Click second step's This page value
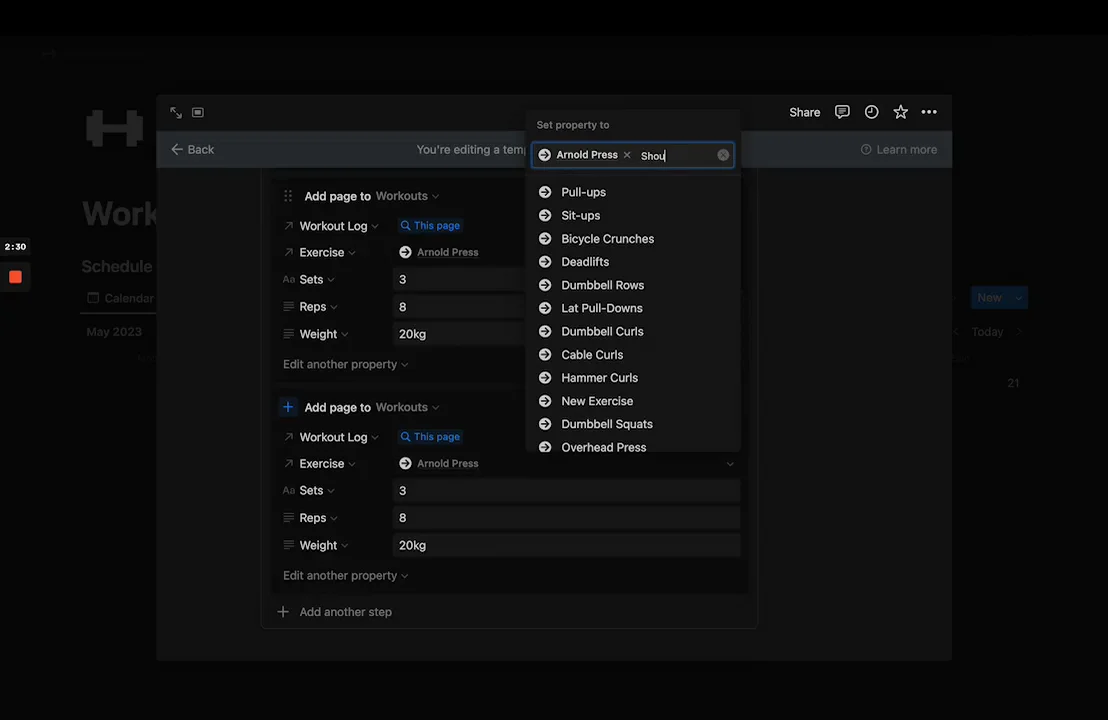The image size is (1108, 720). tap(430, 437)
